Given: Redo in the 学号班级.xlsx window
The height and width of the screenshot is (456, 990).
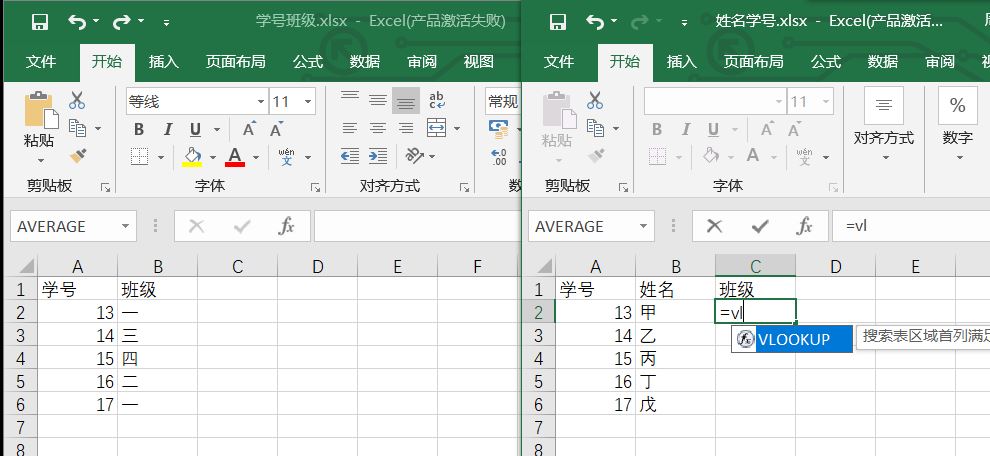Looking at the screenshot, I should tap(122, 22).
